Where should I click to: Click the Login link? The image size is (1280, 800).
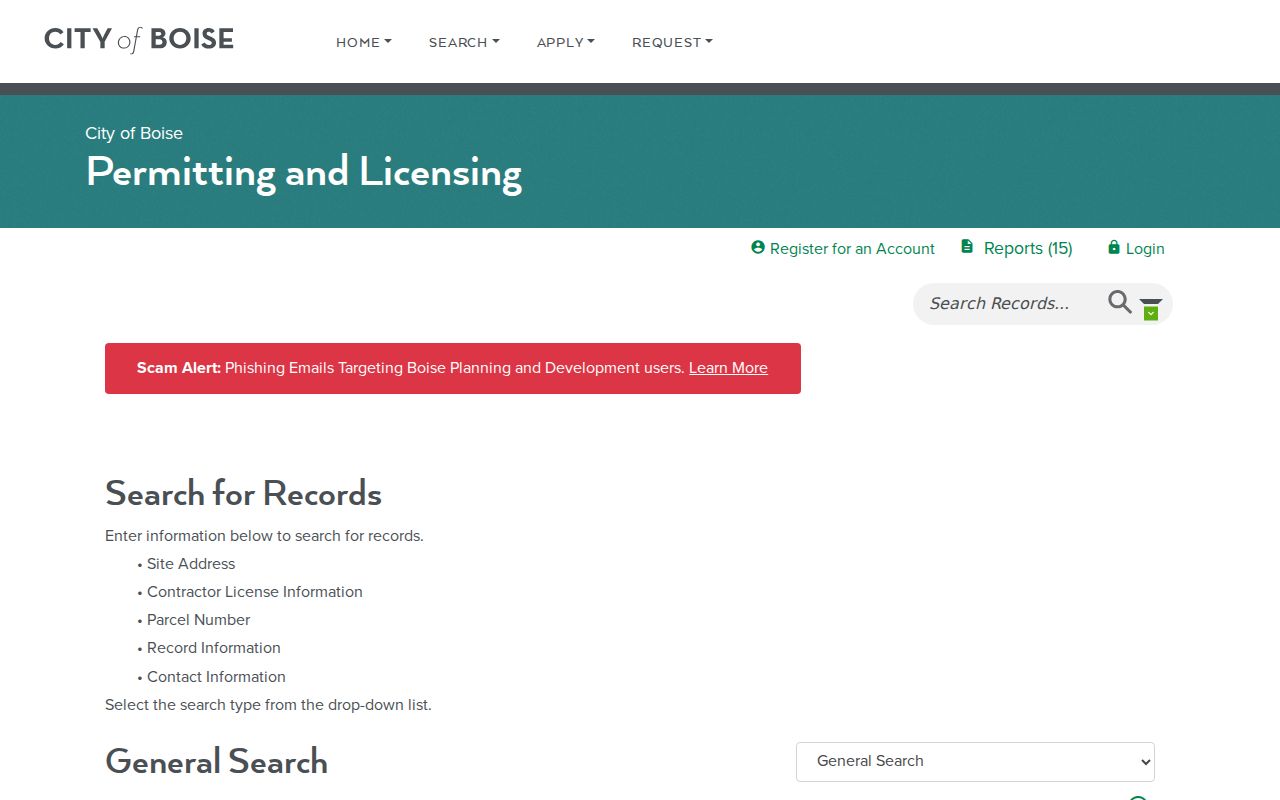coord(1136,248)
